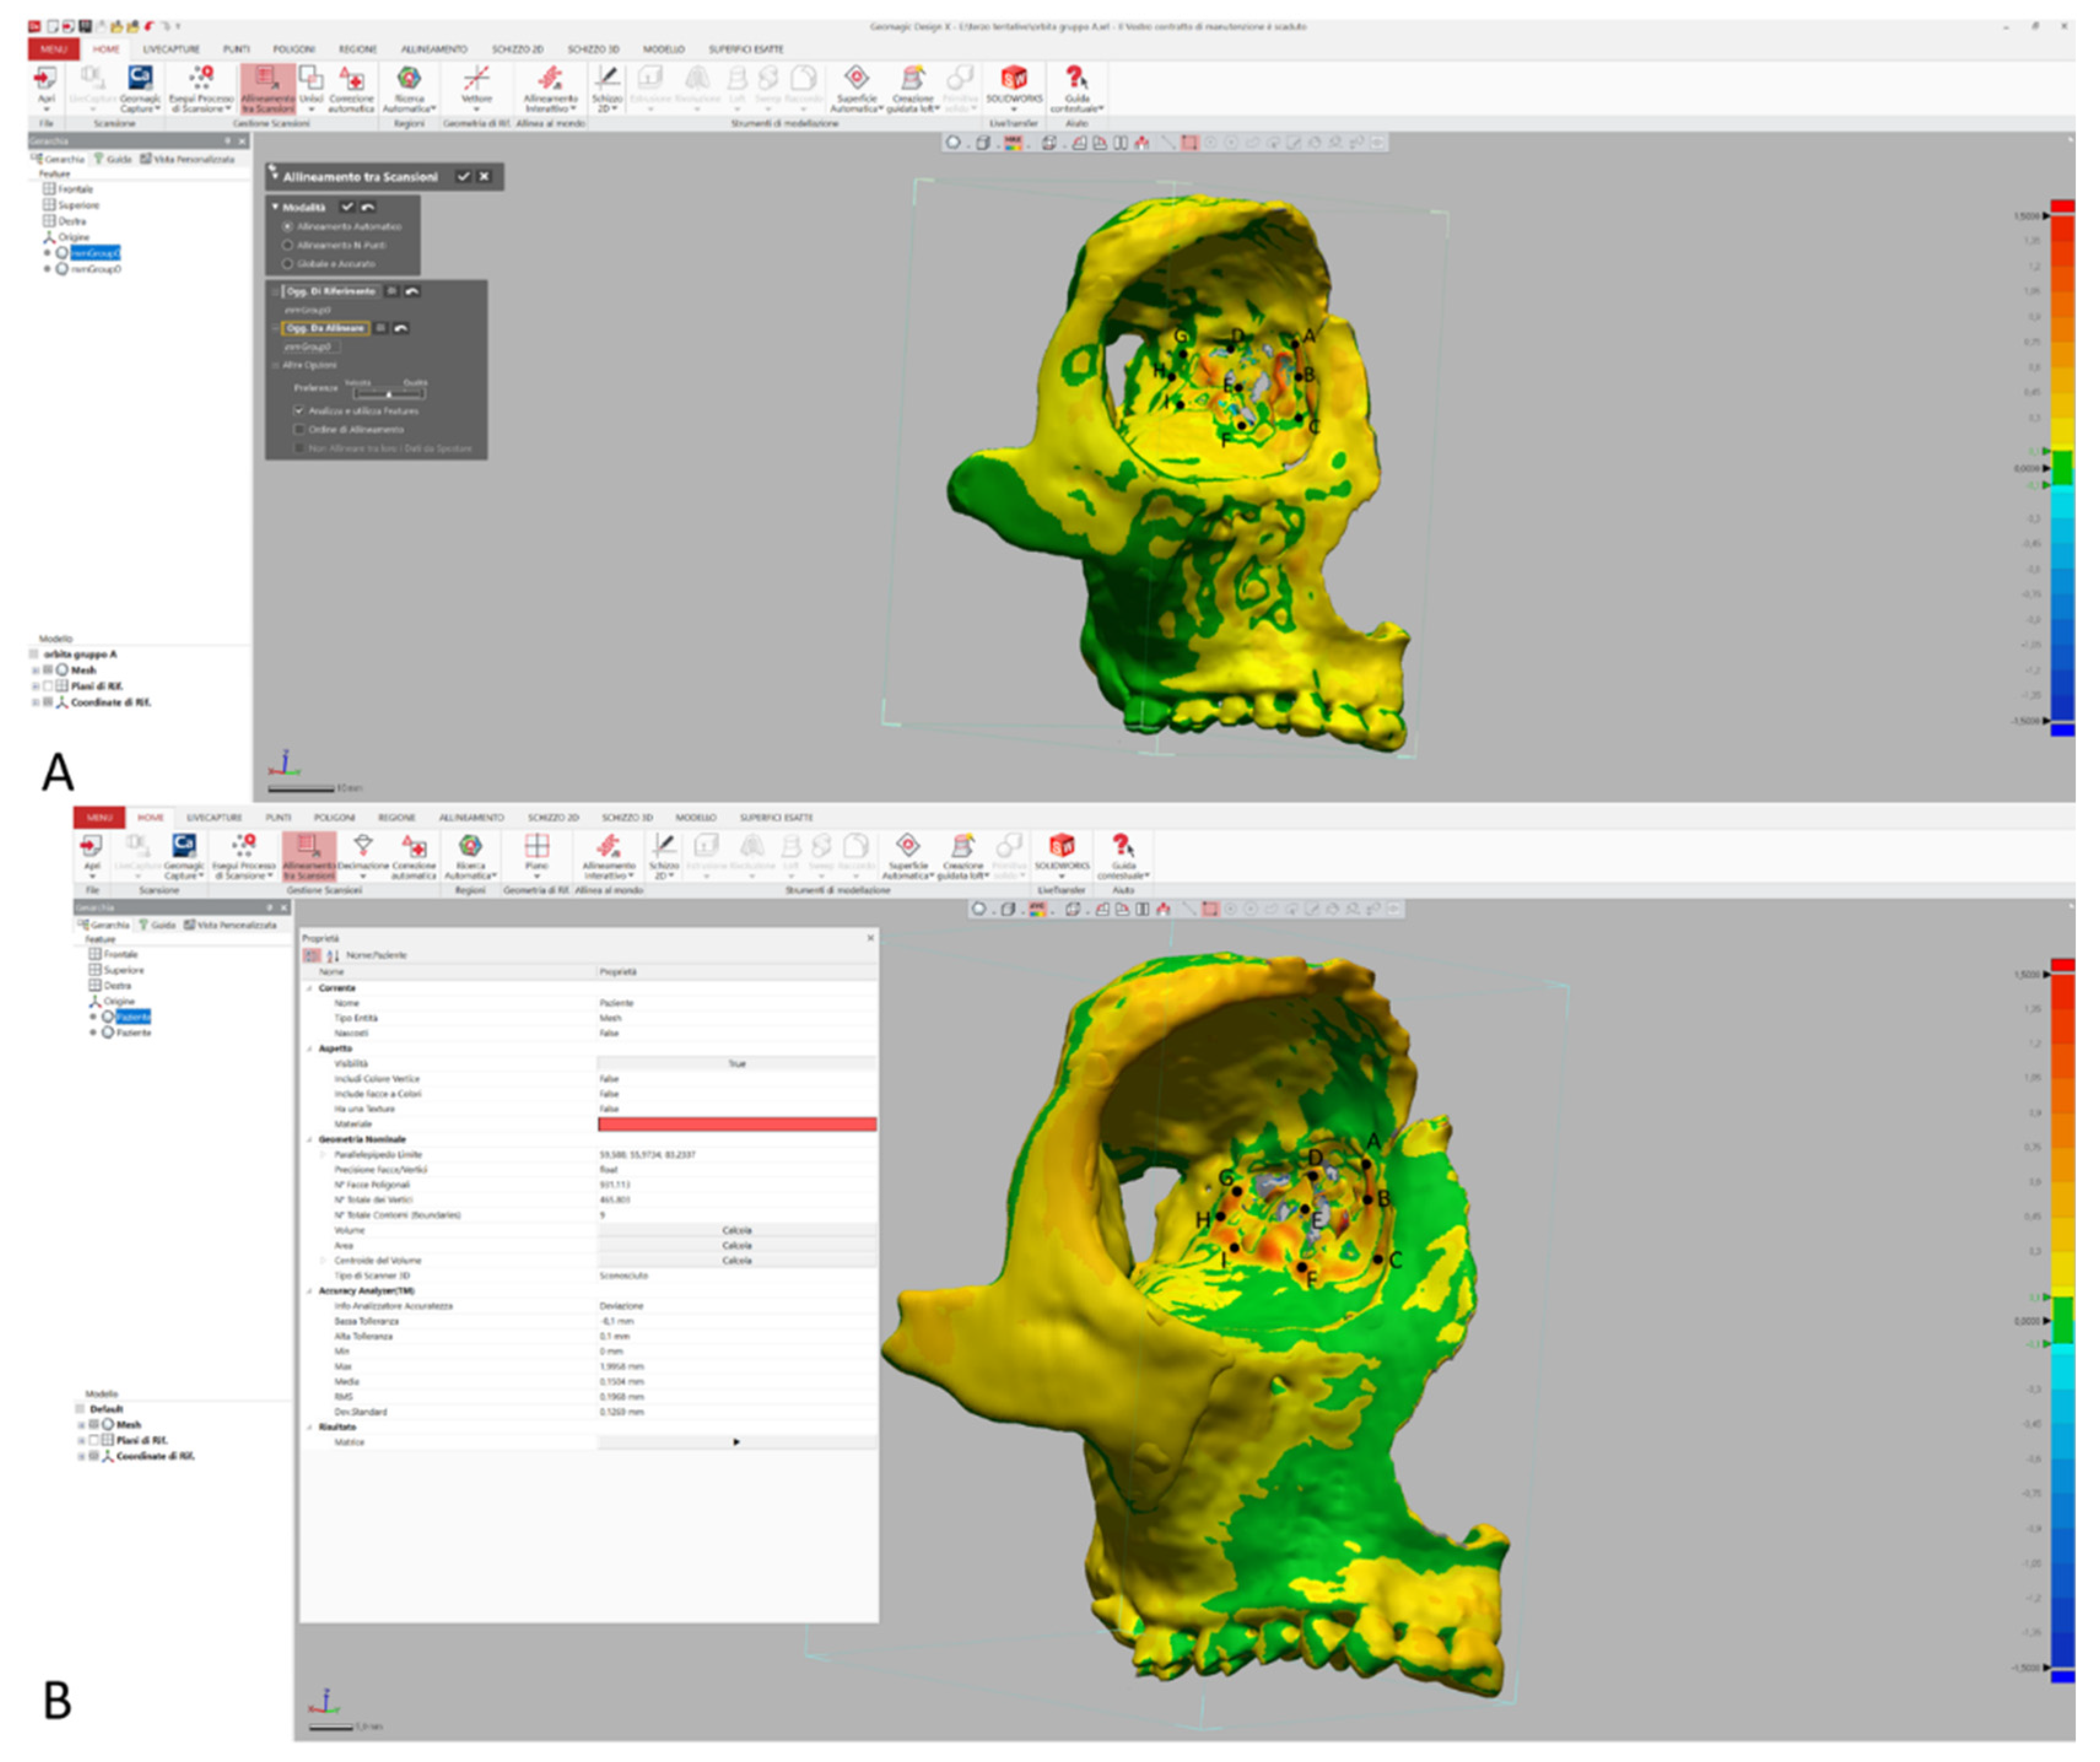The height and width of the screenshot is (1762, 2100).
Task: Reset the Ogg. Da Allineare selection arrow
Action: pos(401,328)
